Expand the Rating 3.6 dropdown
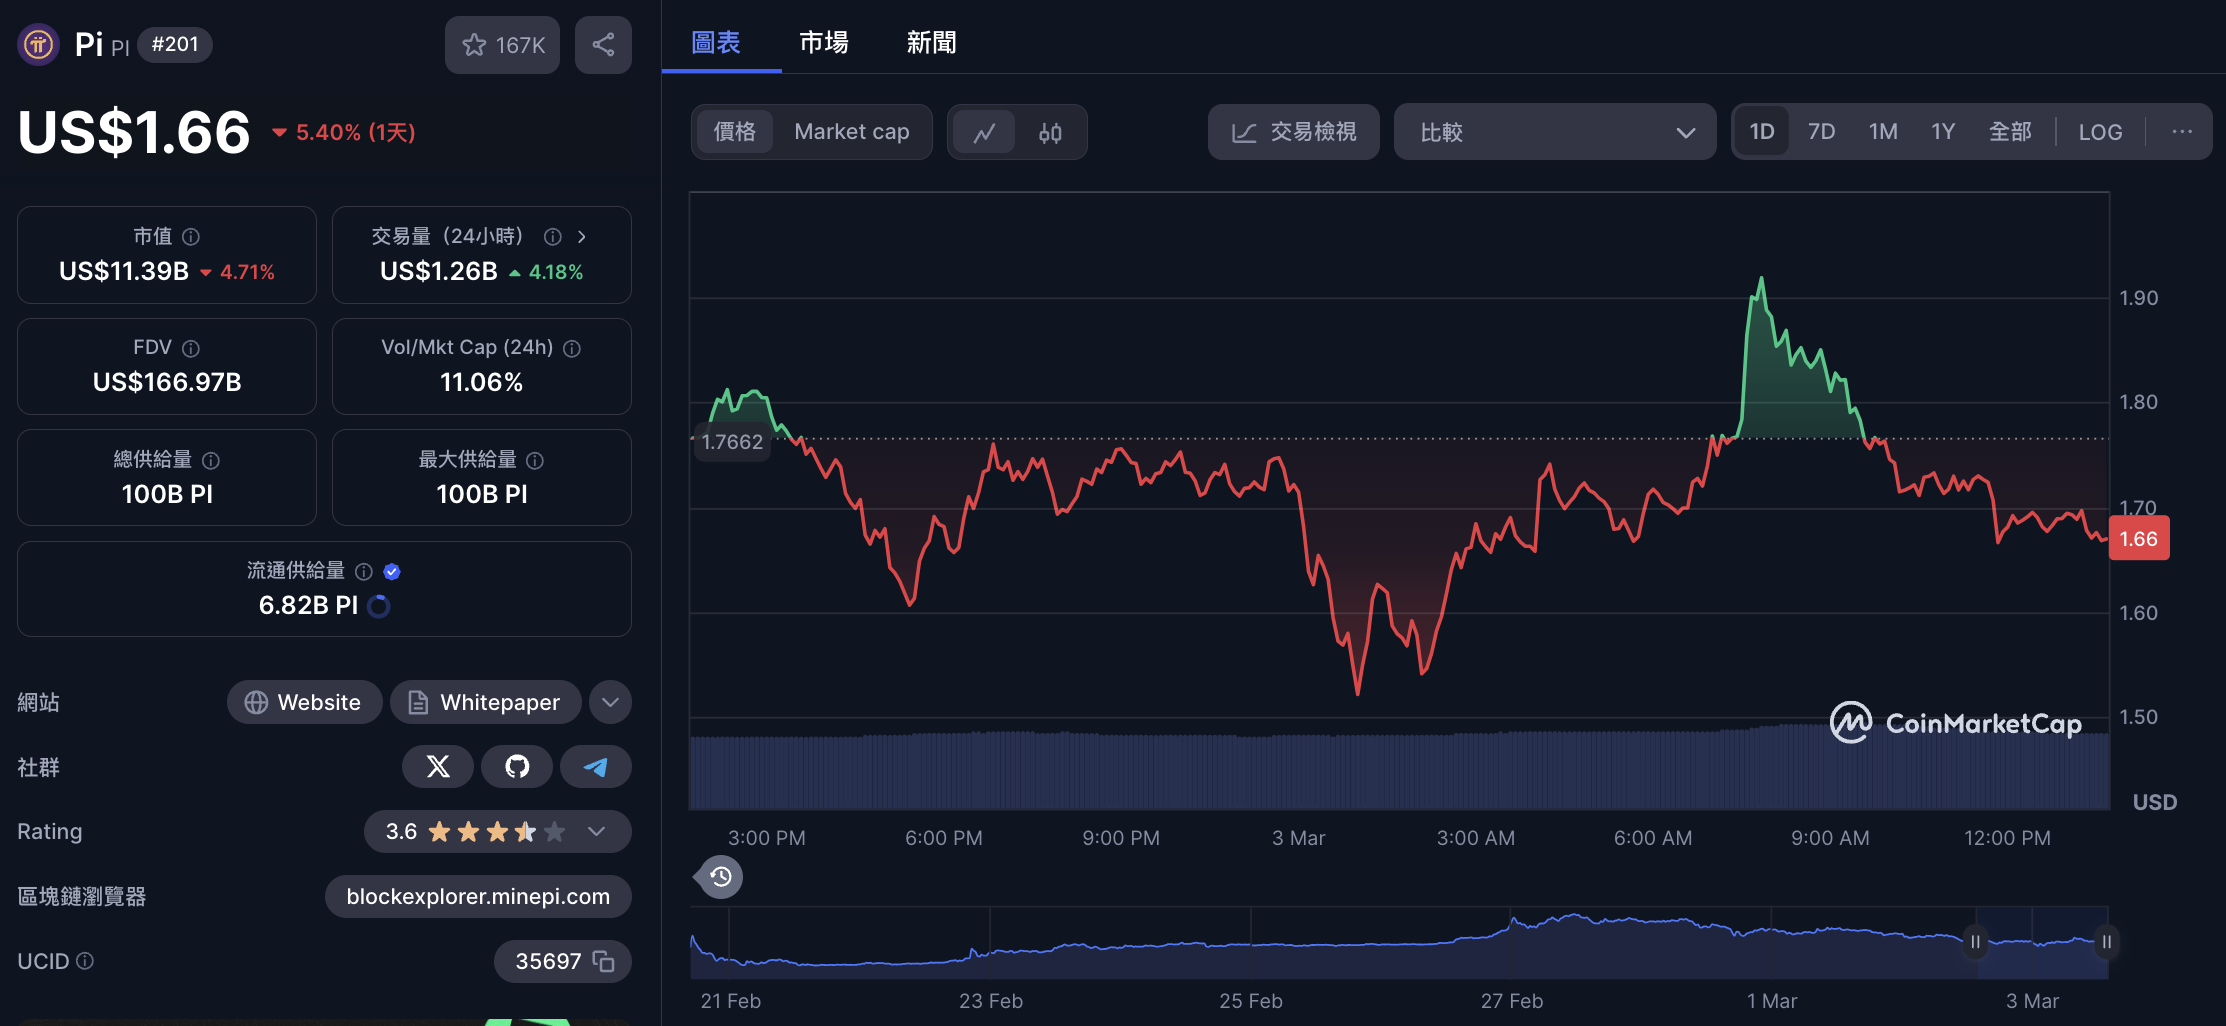The image size is (2226, 1026). click(x=597, y=832)
